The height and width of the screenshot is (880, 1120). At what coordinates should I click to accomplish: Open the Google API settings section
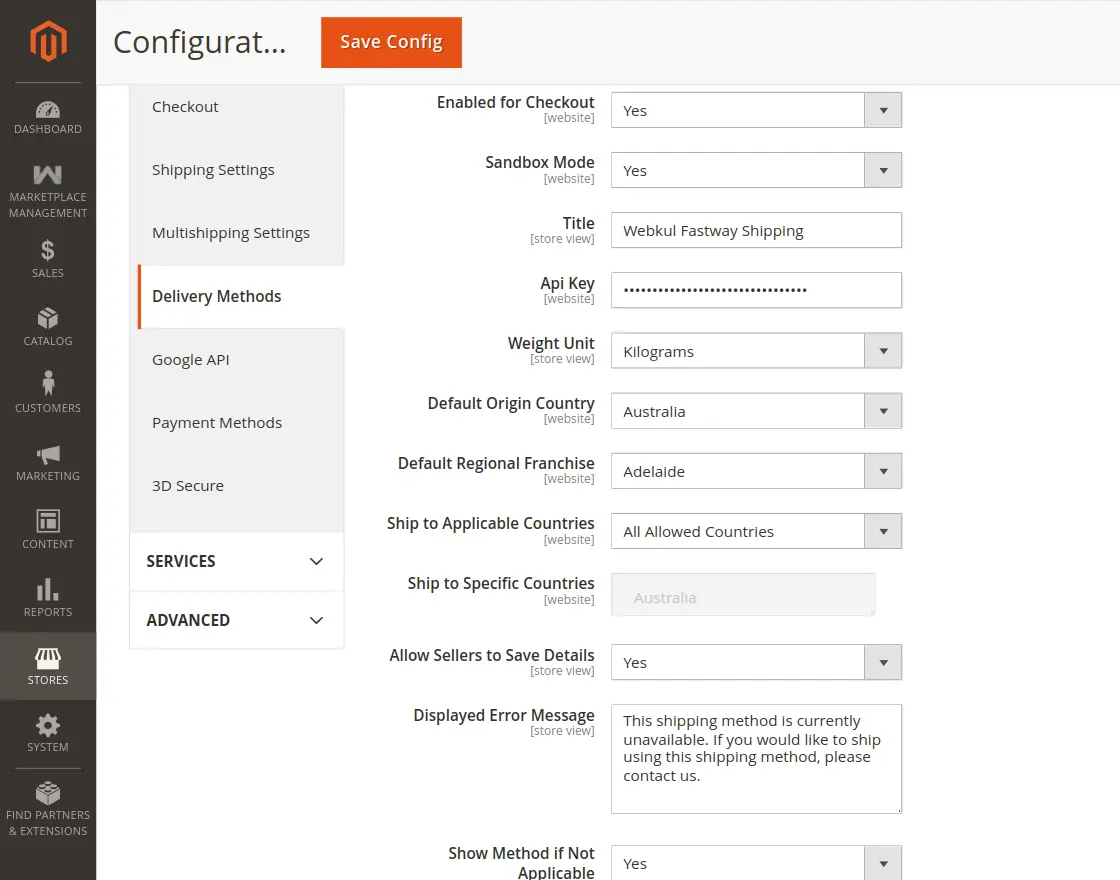click(190, 359)
